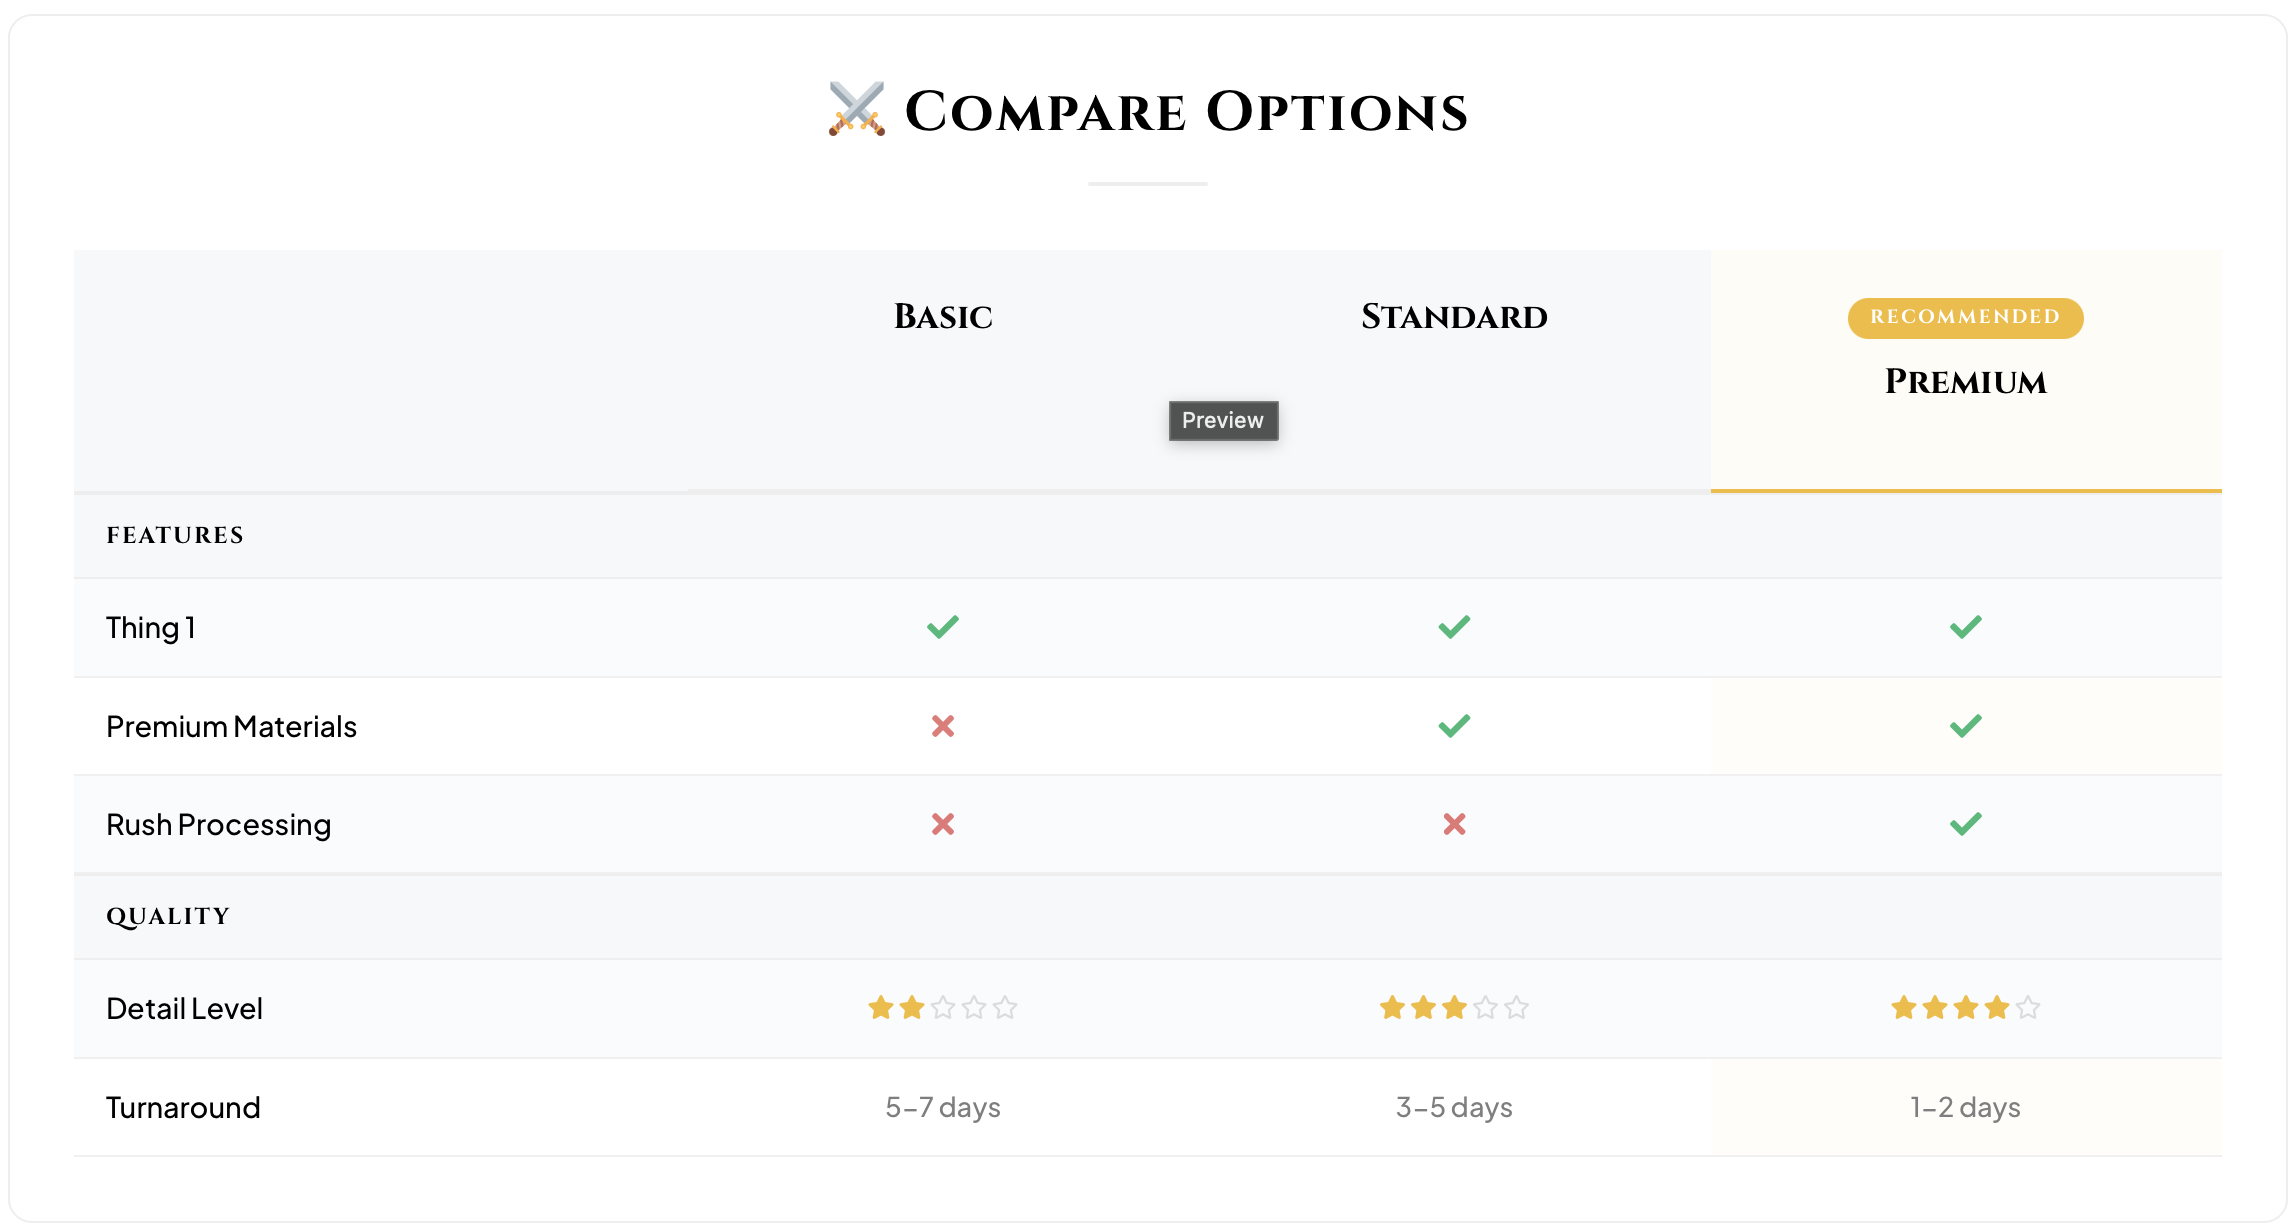The width and height of the screenshot is (2296, 1230).
Task: Select the Basic column header
Action: [942, 317]
